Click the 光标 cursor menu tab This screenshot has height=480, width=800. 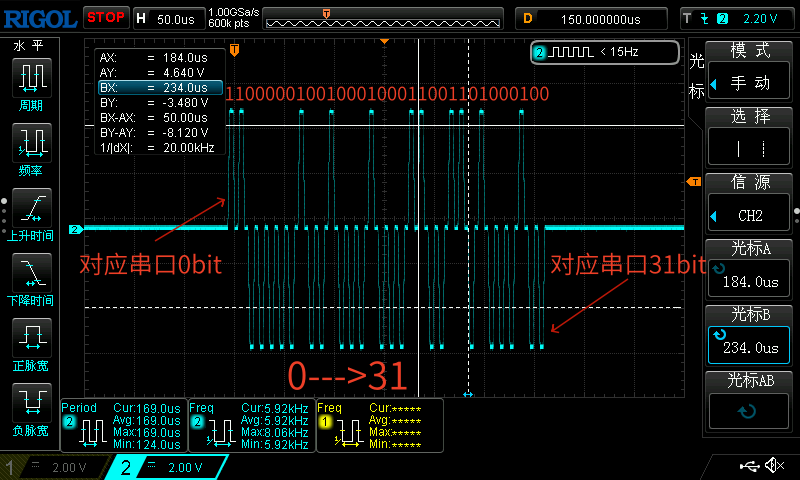coord(697,76)
